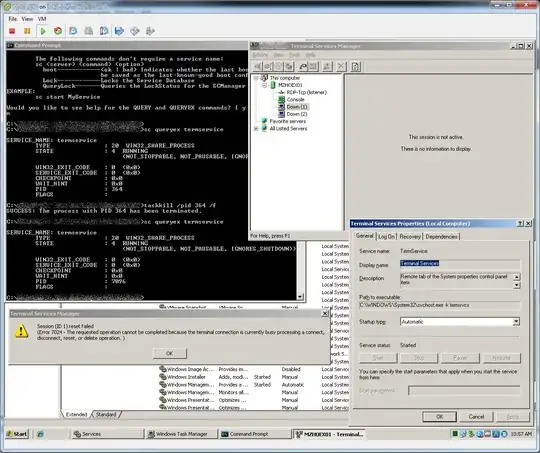Click the red Power Off VM icon
This screenshot has width=540, height=453.
click(x=12, y=31)
